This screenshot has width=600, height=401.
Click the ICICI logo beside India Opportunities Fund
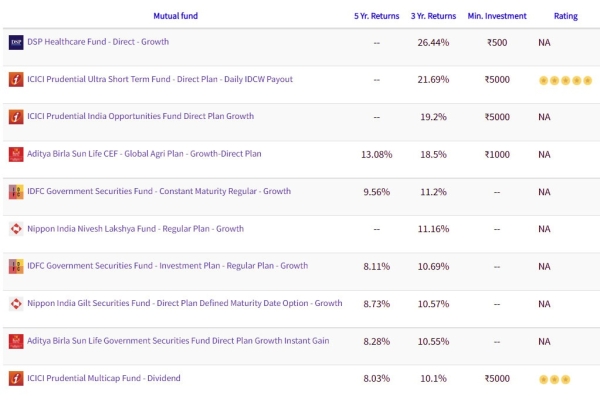click(15, 117)
